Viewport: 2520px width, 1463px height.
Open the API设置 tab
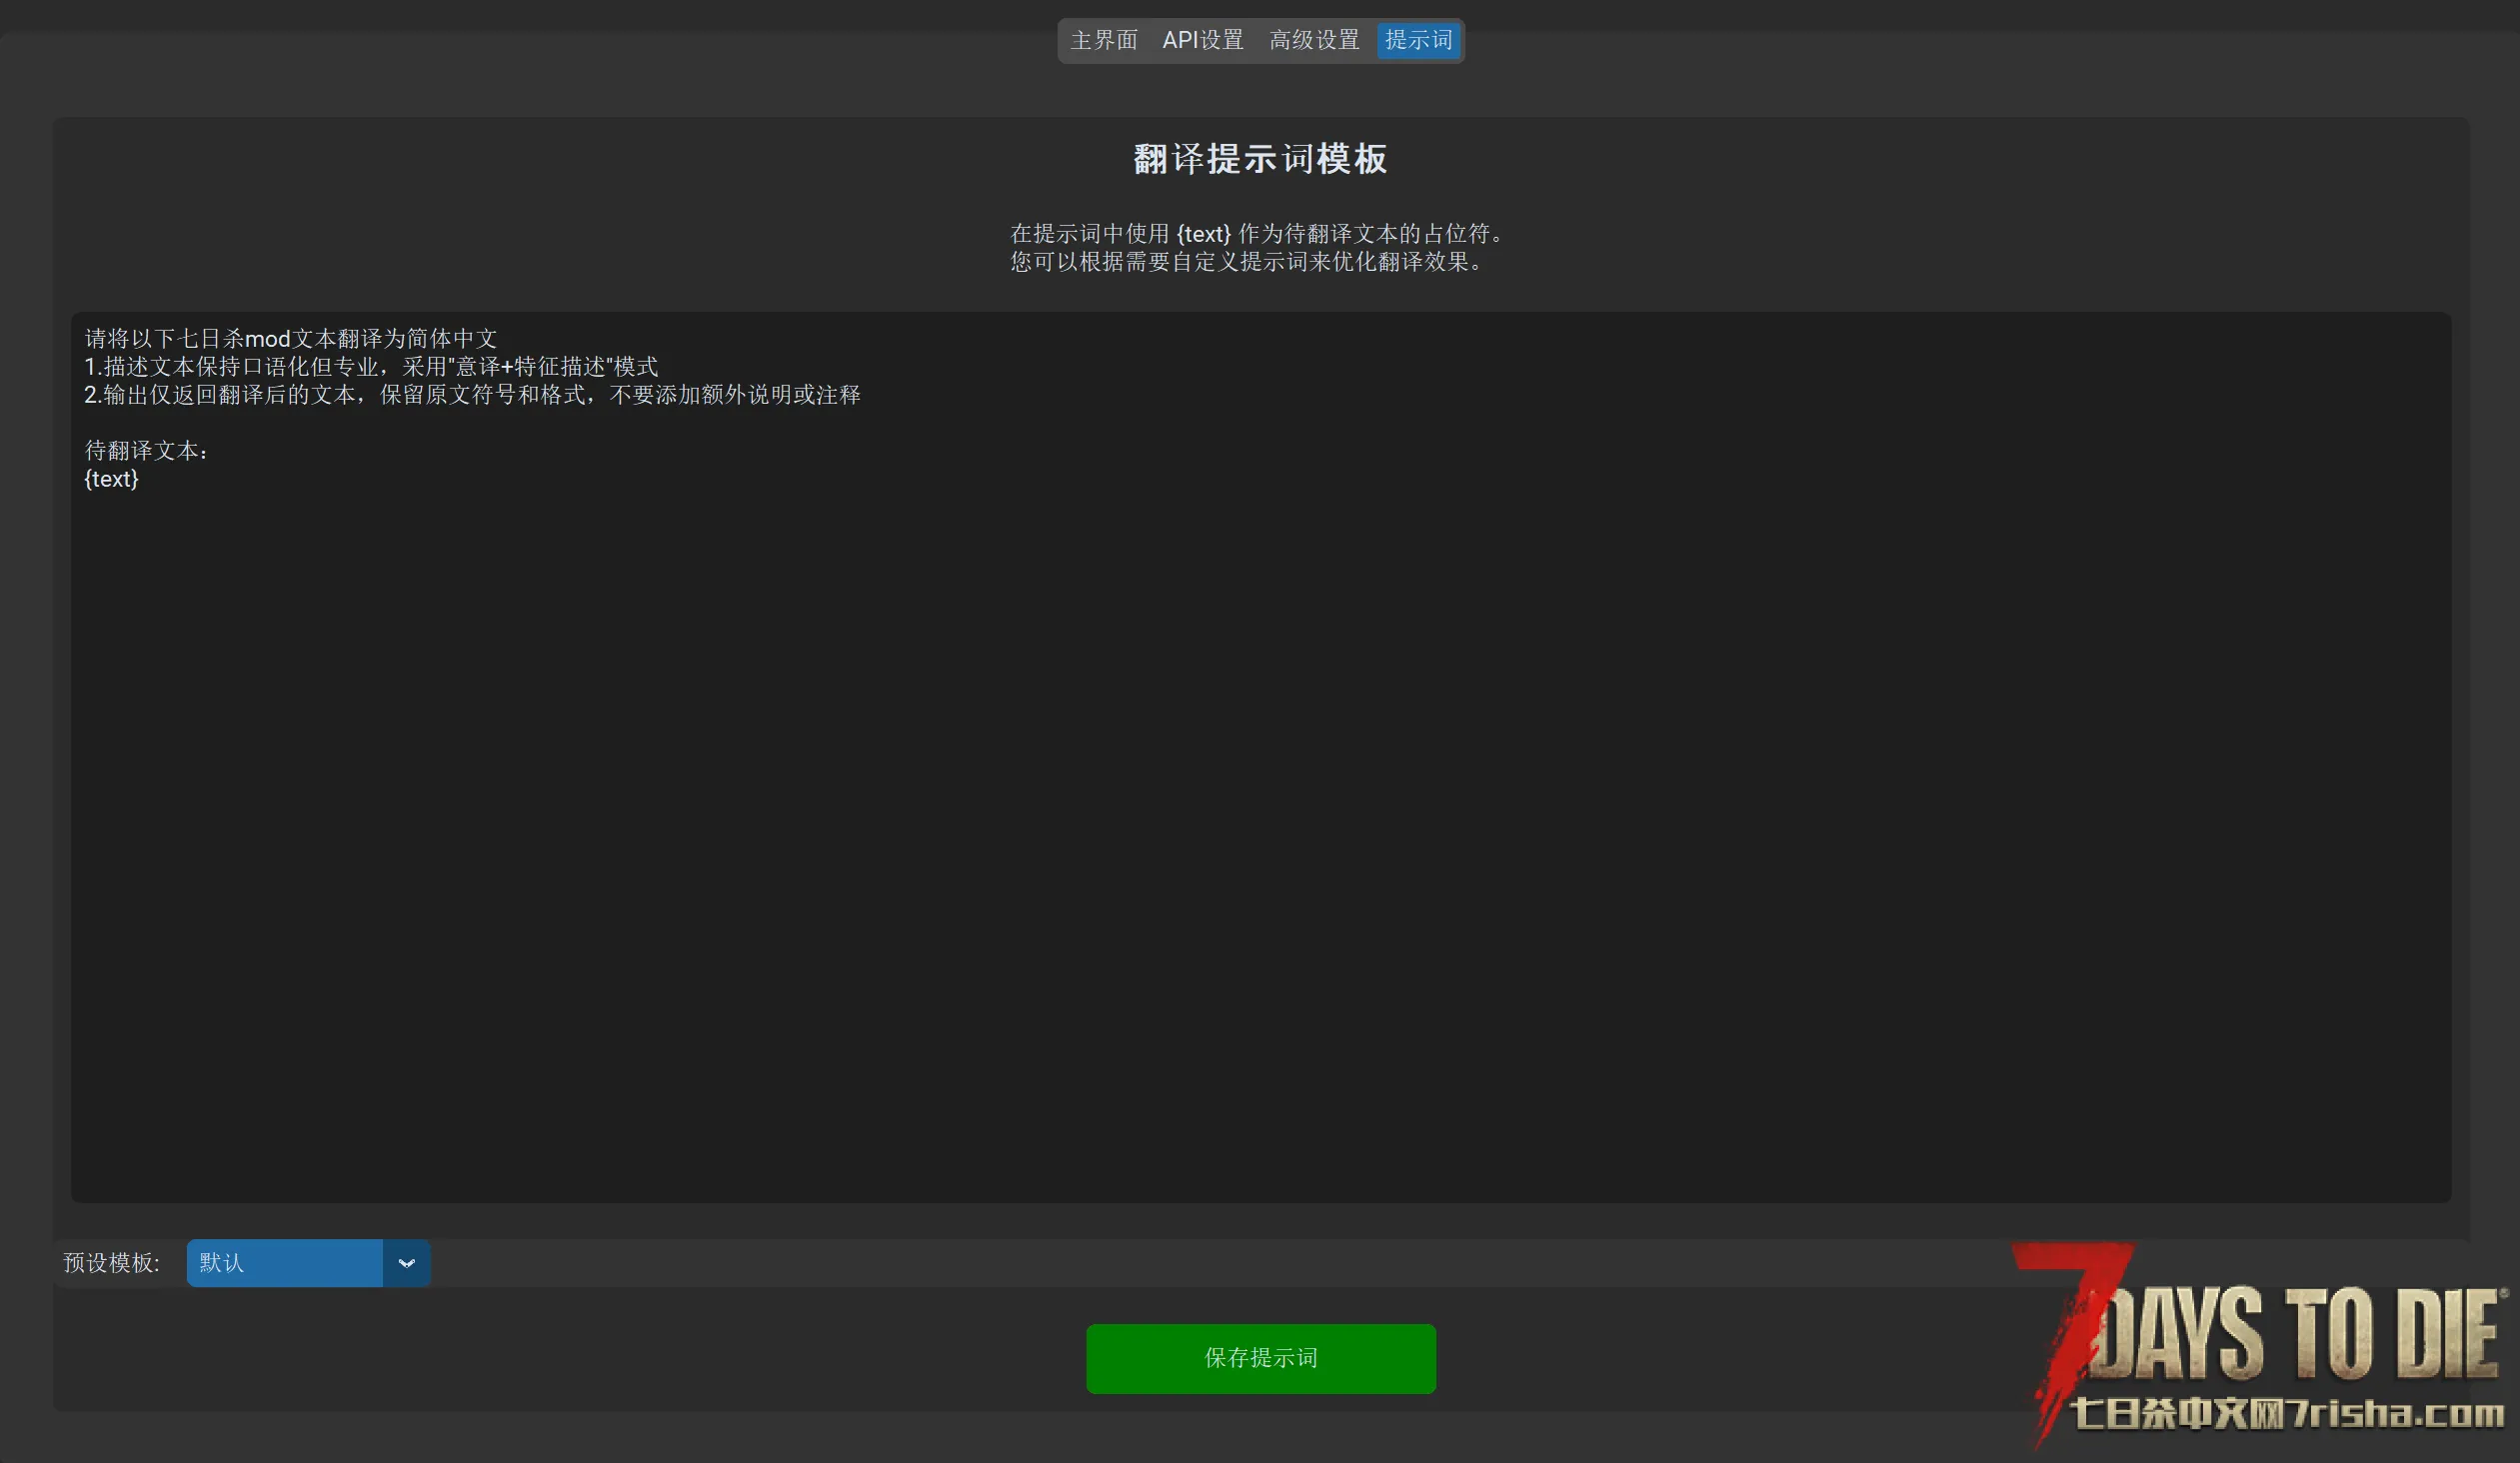click(x=1203, y=40)
